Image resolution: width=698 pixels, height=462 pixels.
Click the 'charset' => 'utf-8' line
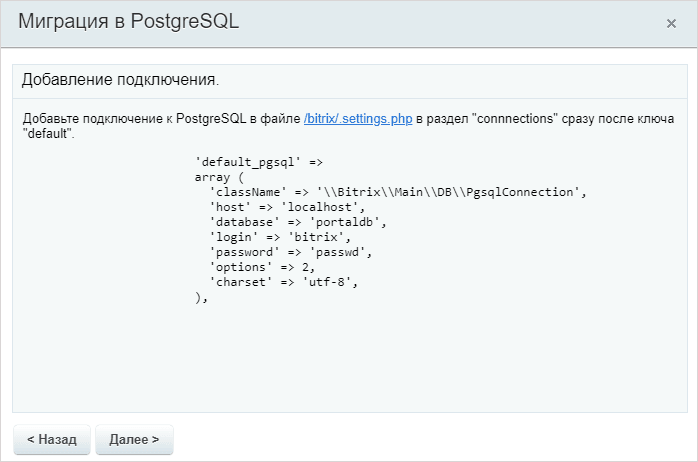coord(284,282)
